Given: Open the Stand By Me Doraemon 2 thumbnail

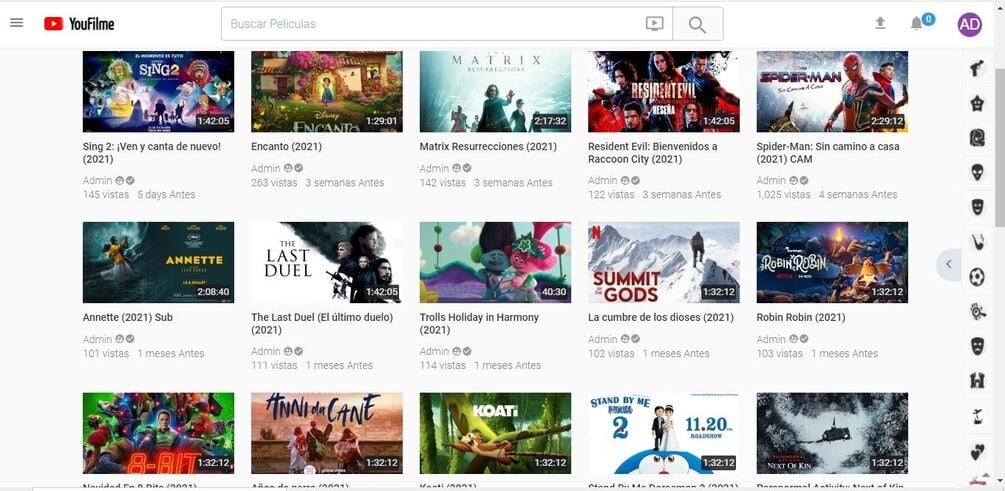Looking at the screenshot, I should pyautogui.click(x=664, y=433).
